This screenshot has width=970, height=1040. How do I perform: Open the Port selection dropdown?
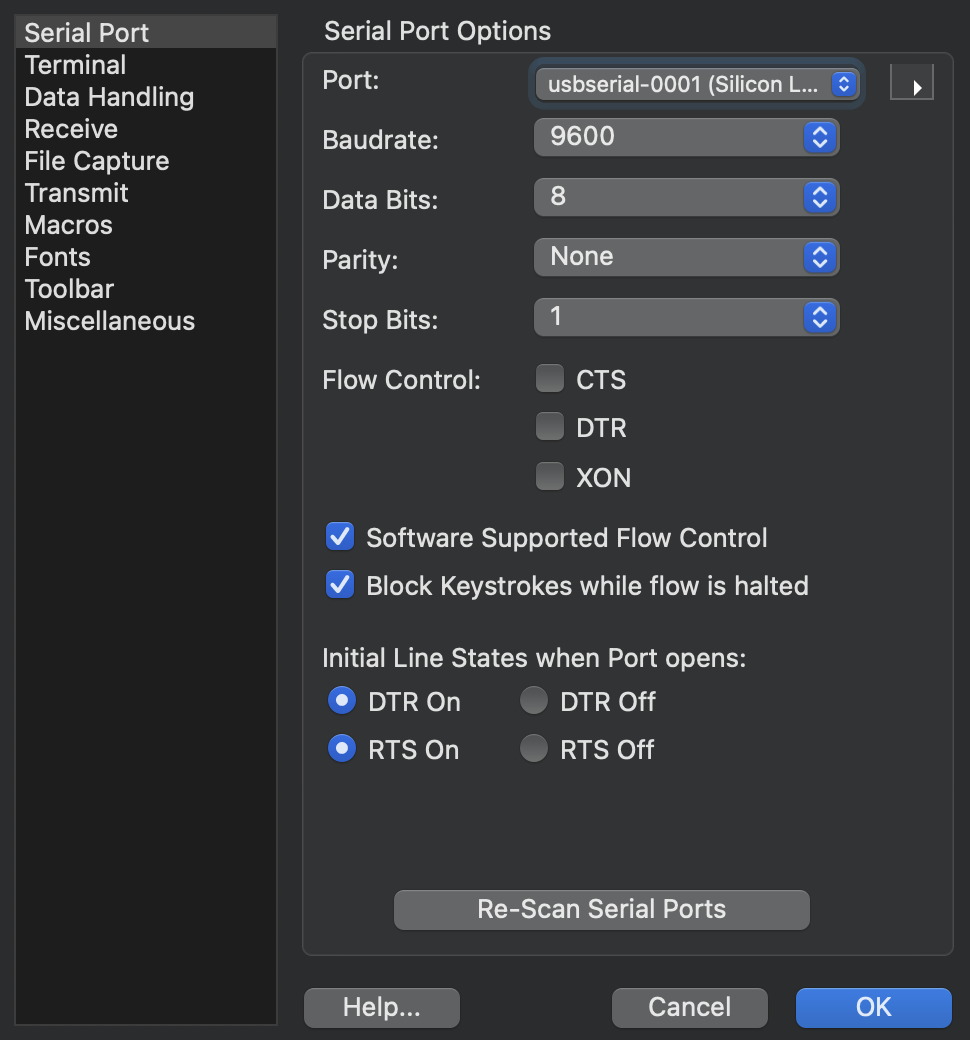(696, 85)
